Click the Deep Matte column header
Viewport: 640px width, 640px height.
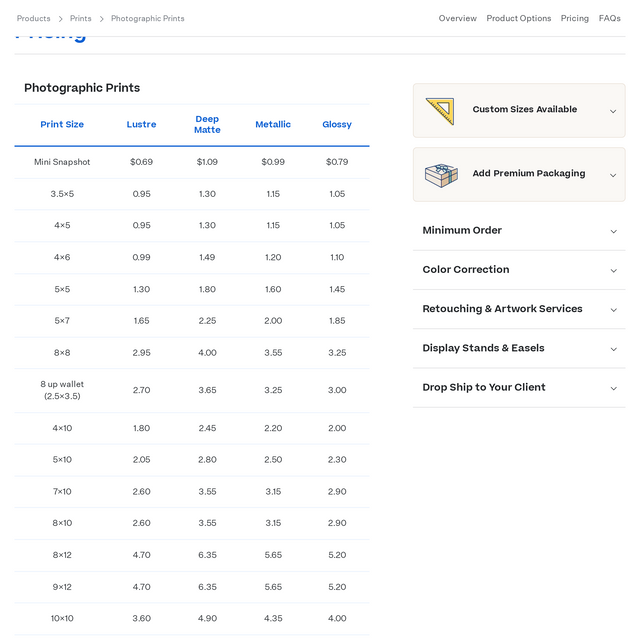(207, 124)
